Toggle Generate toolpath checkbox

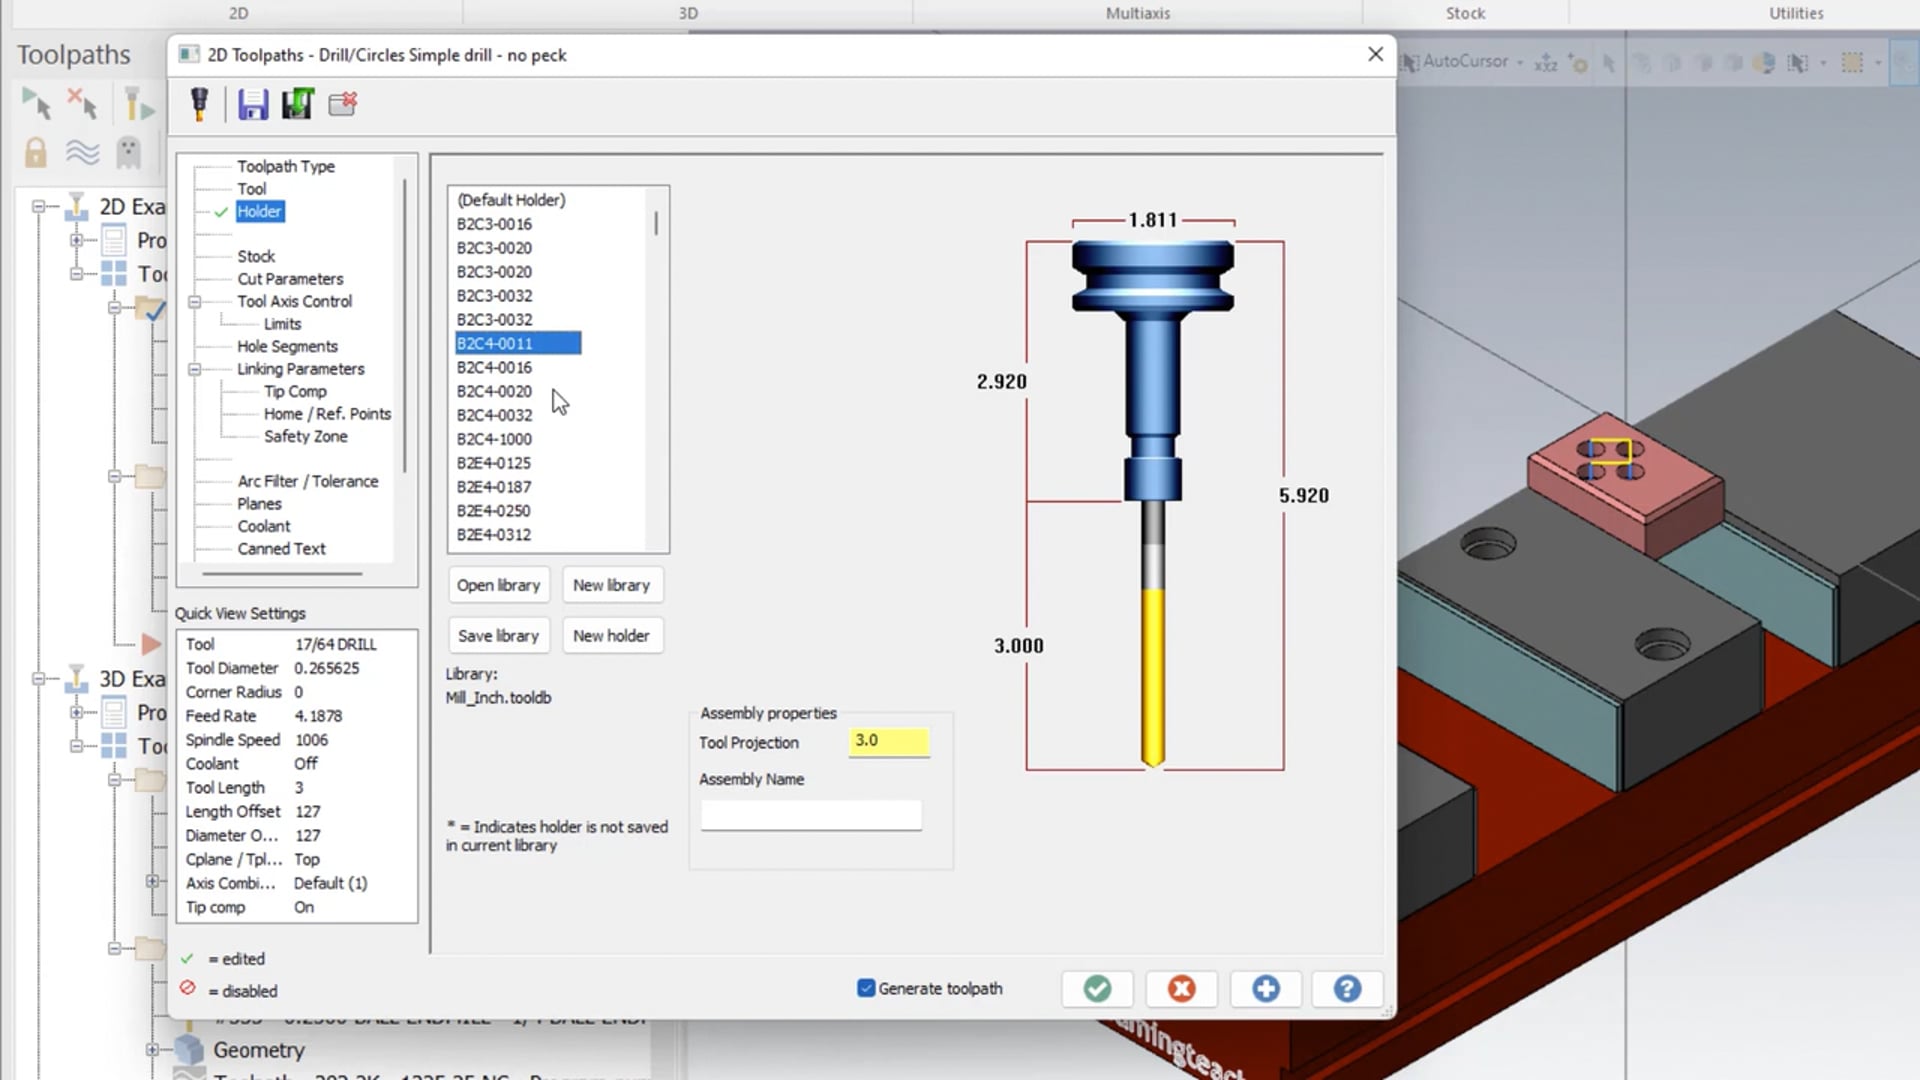[865, 988]
